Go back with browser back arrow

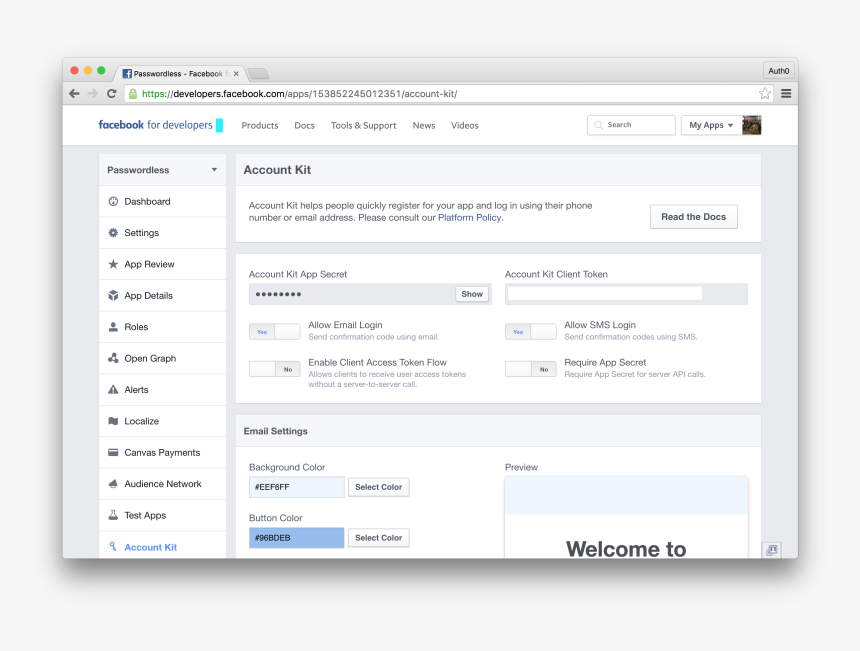click(x=74, y=94)
